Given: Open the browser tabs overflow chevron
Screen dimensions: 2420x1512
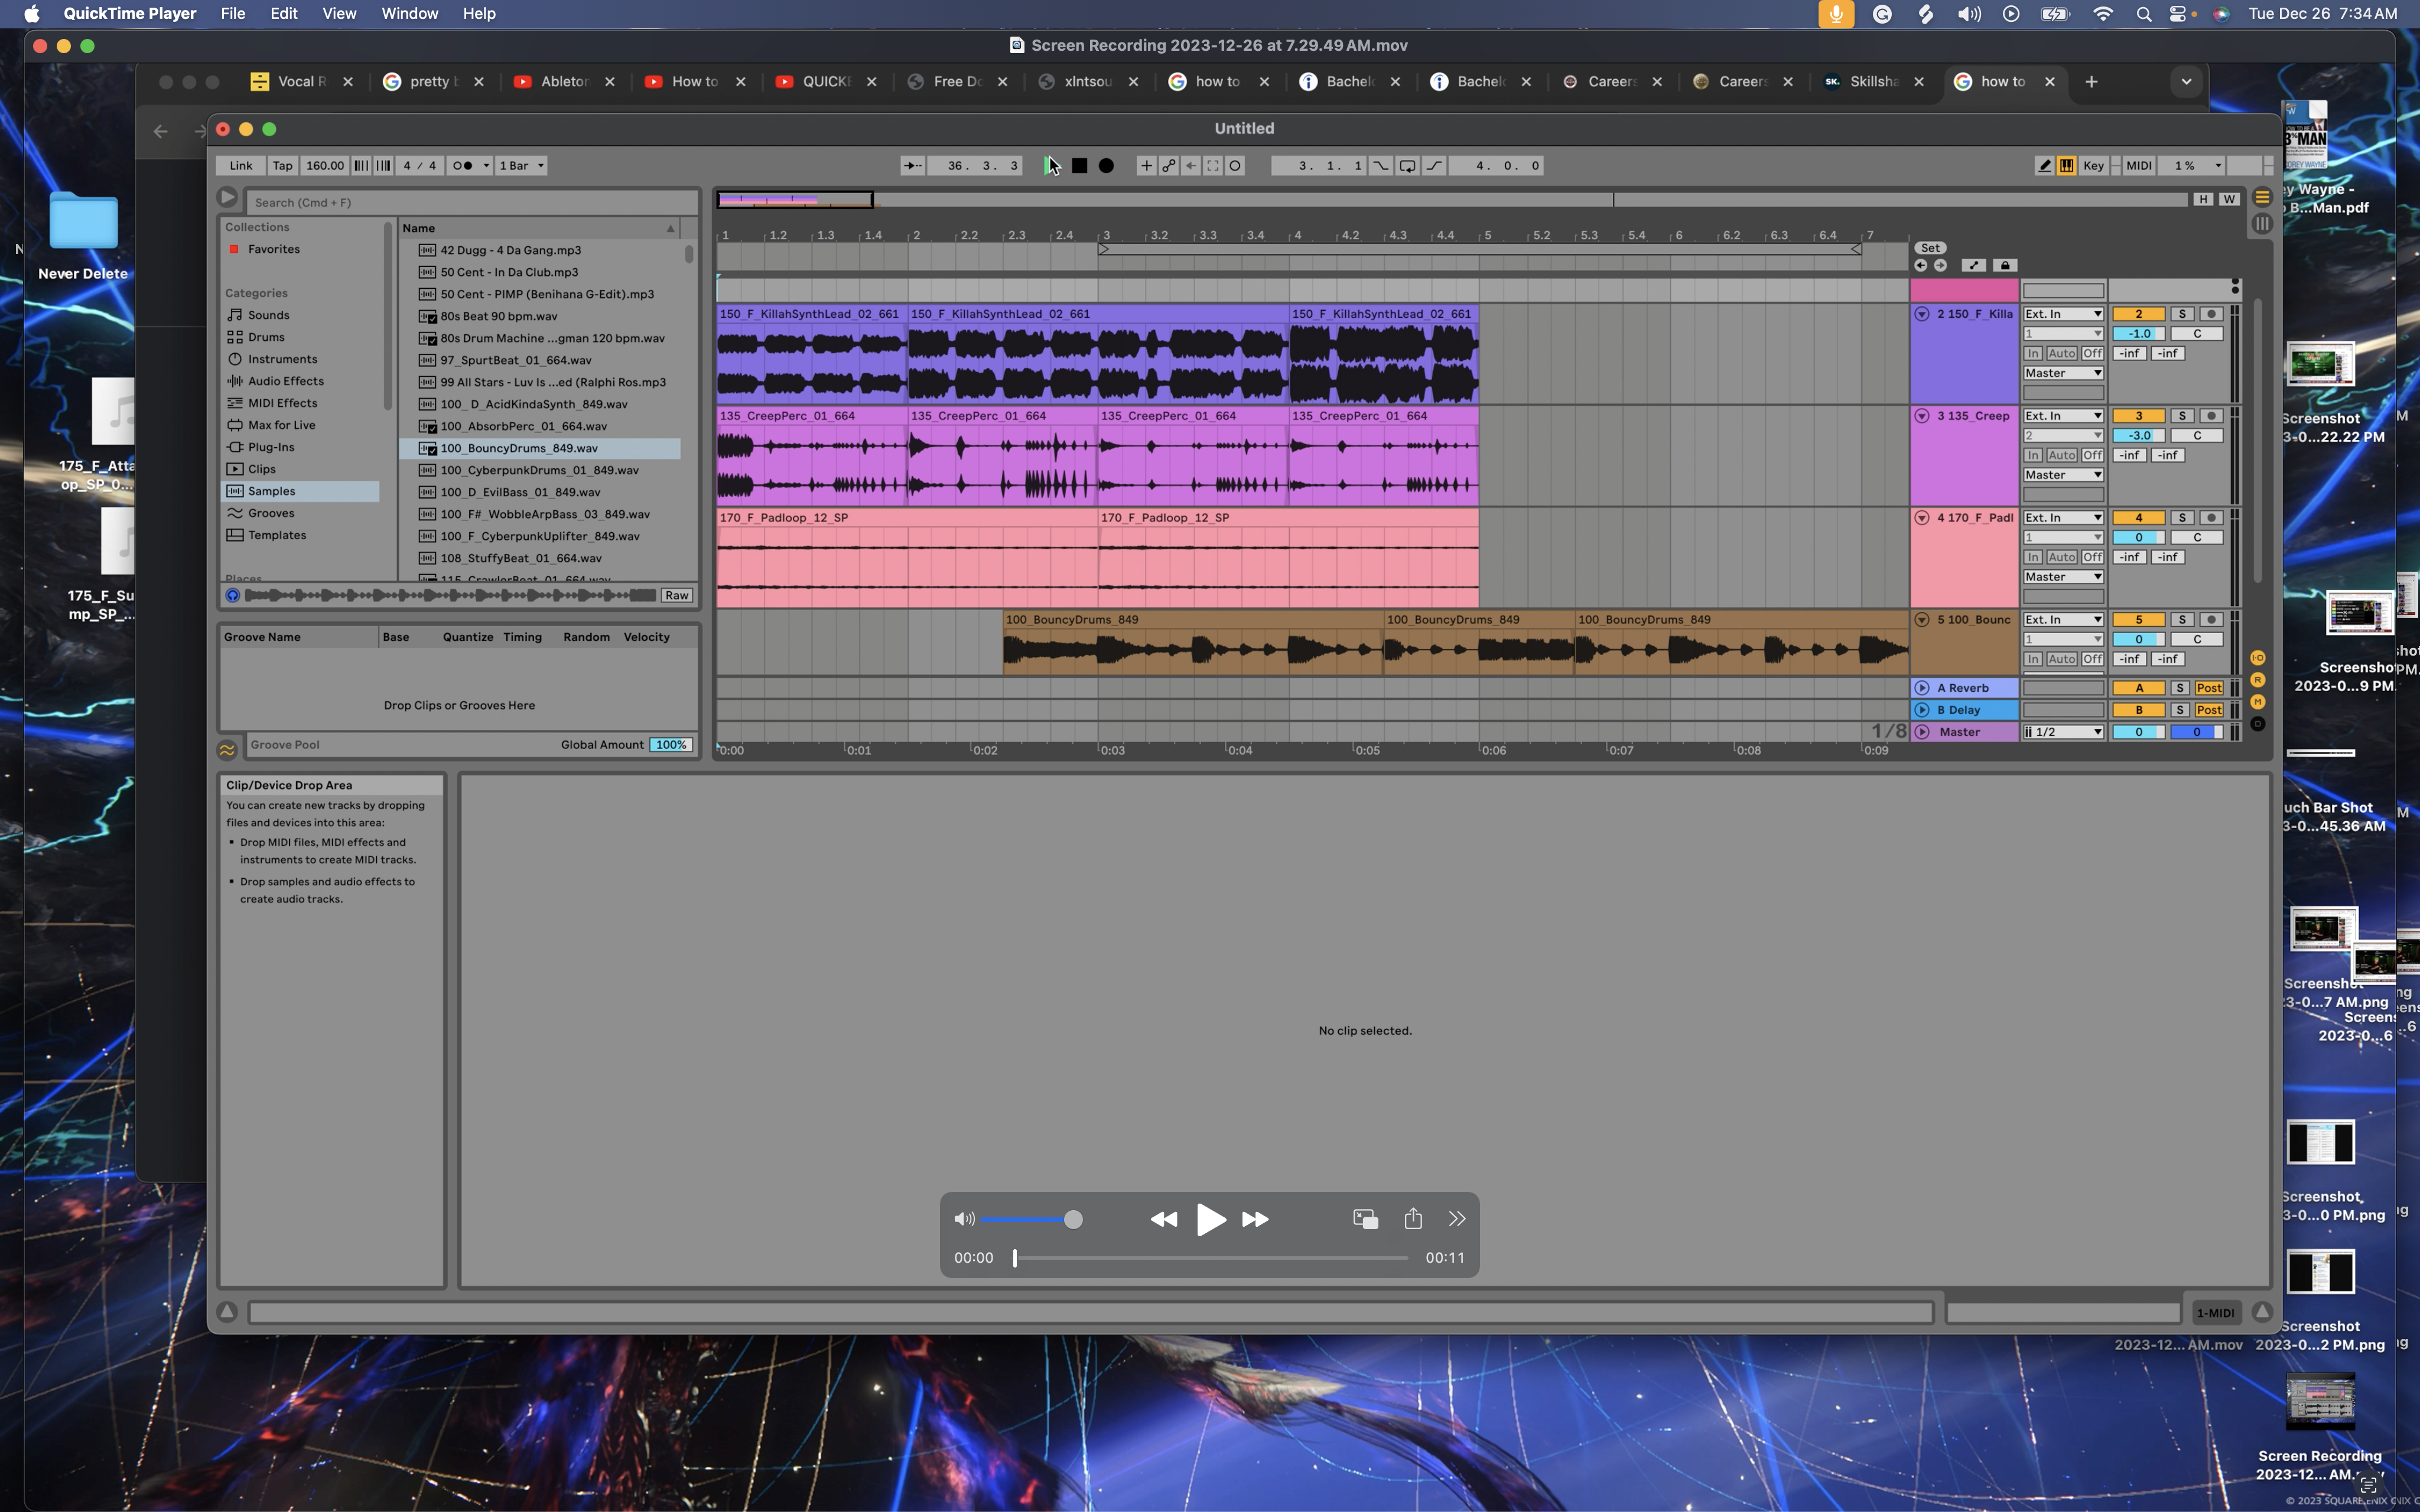Looking at the screenshot, I should [2186, 82].
